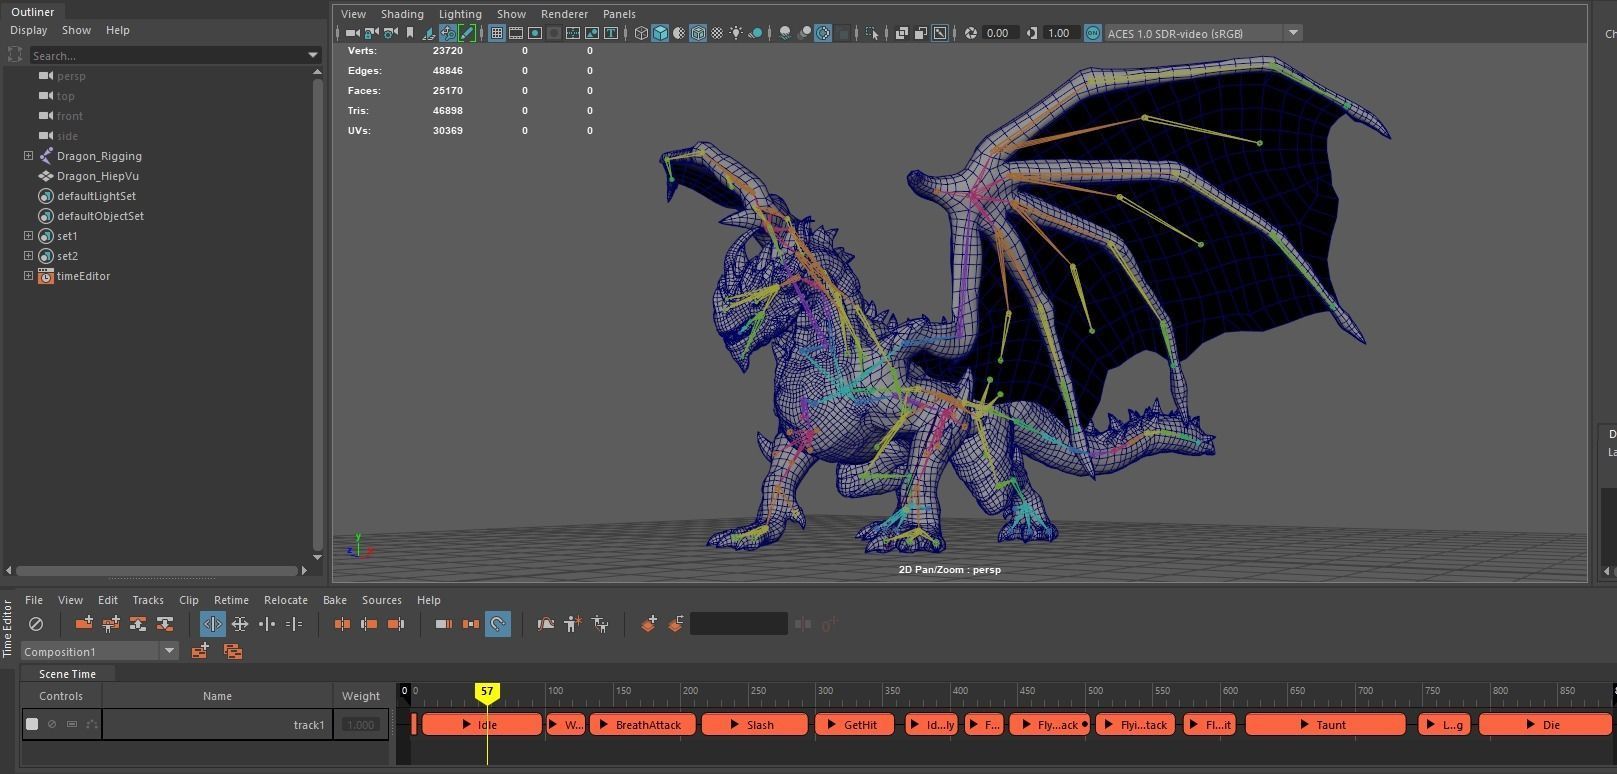This screenshot has width=1617, height=774.
Task: Toggle lock camera icon in viewport toolbar
Action: [x=371, y=33]
